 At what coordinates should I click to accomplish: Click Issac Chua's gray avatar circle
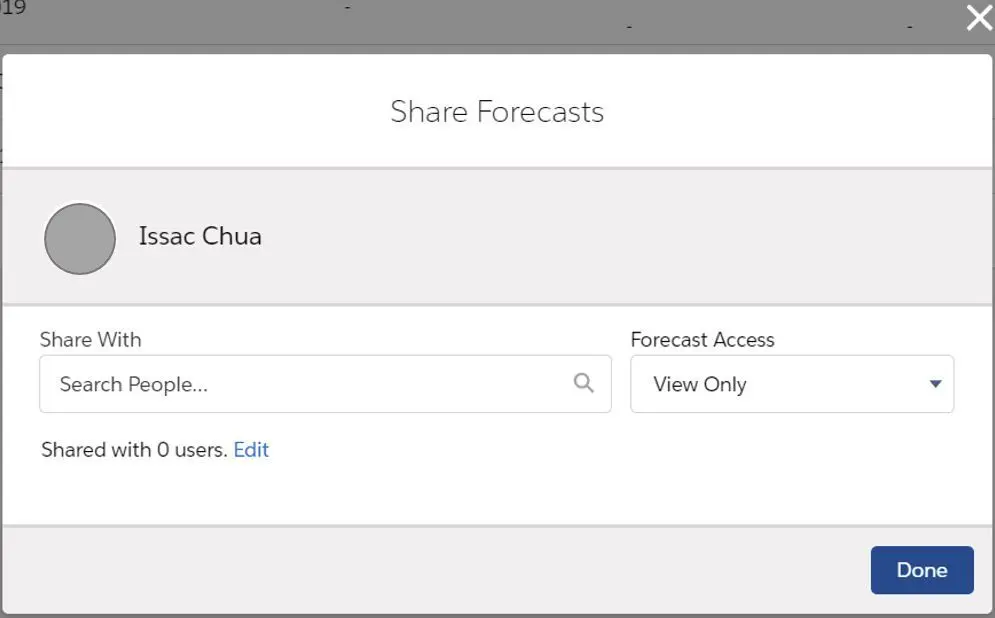(80, 239)
